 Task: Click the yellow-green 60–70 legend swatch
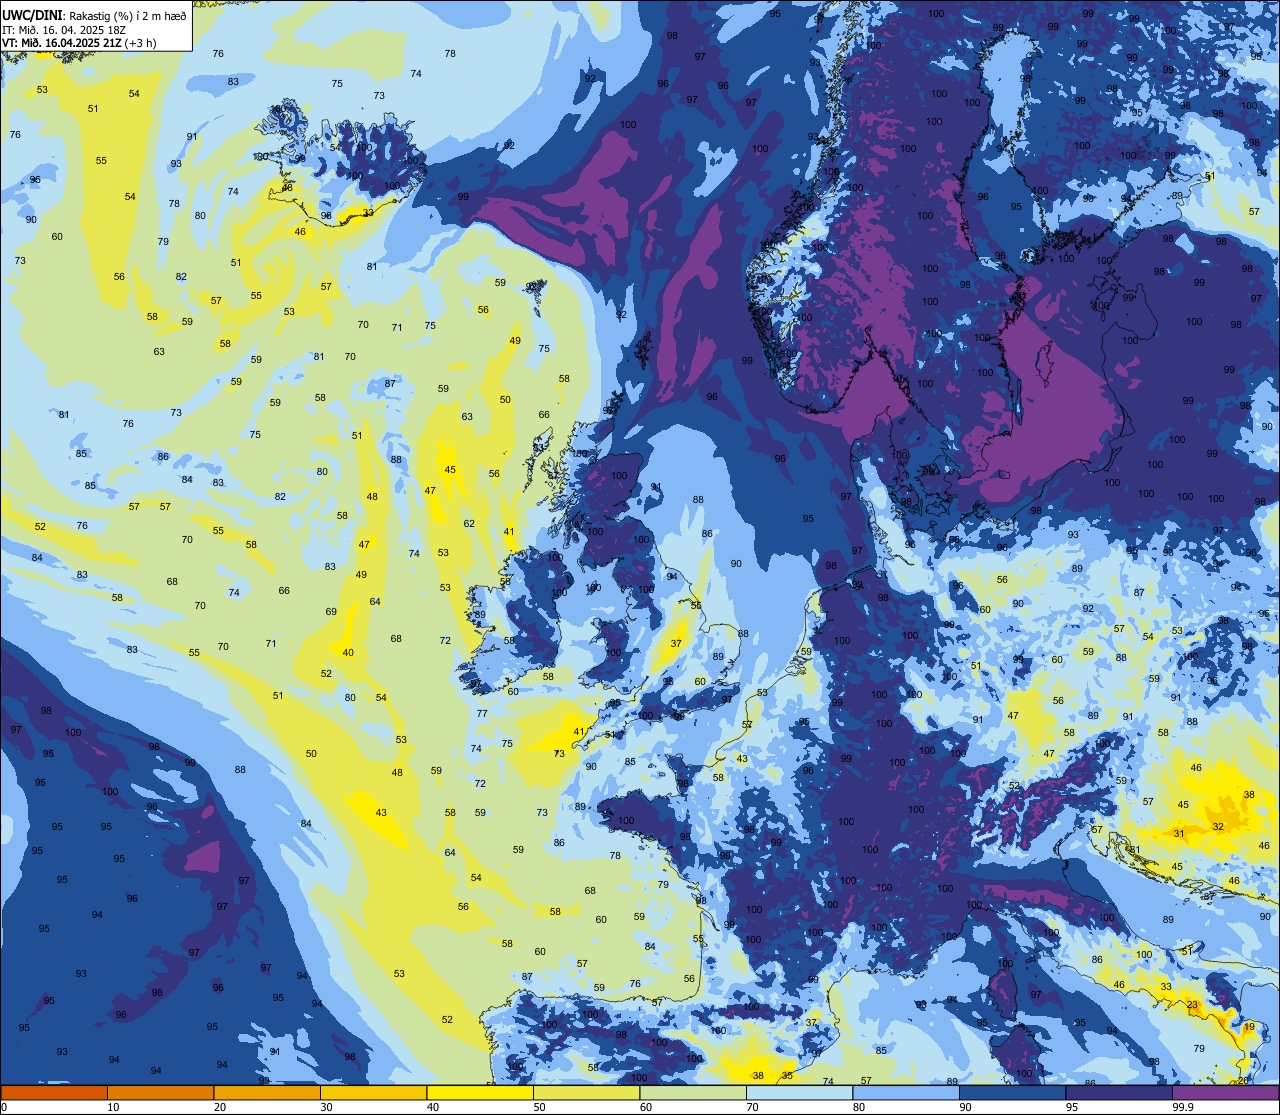[693, 1092]
